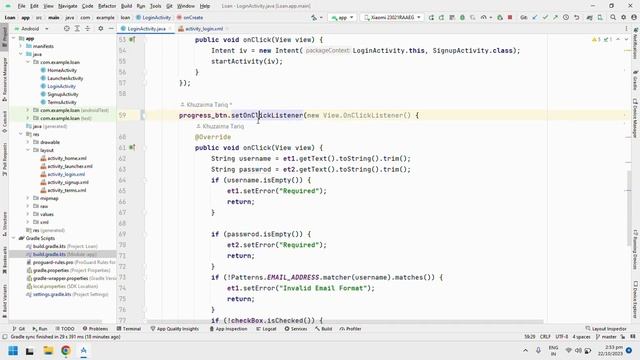
Task: Click the Git Push arrow icon
Action: click(556, 18)
